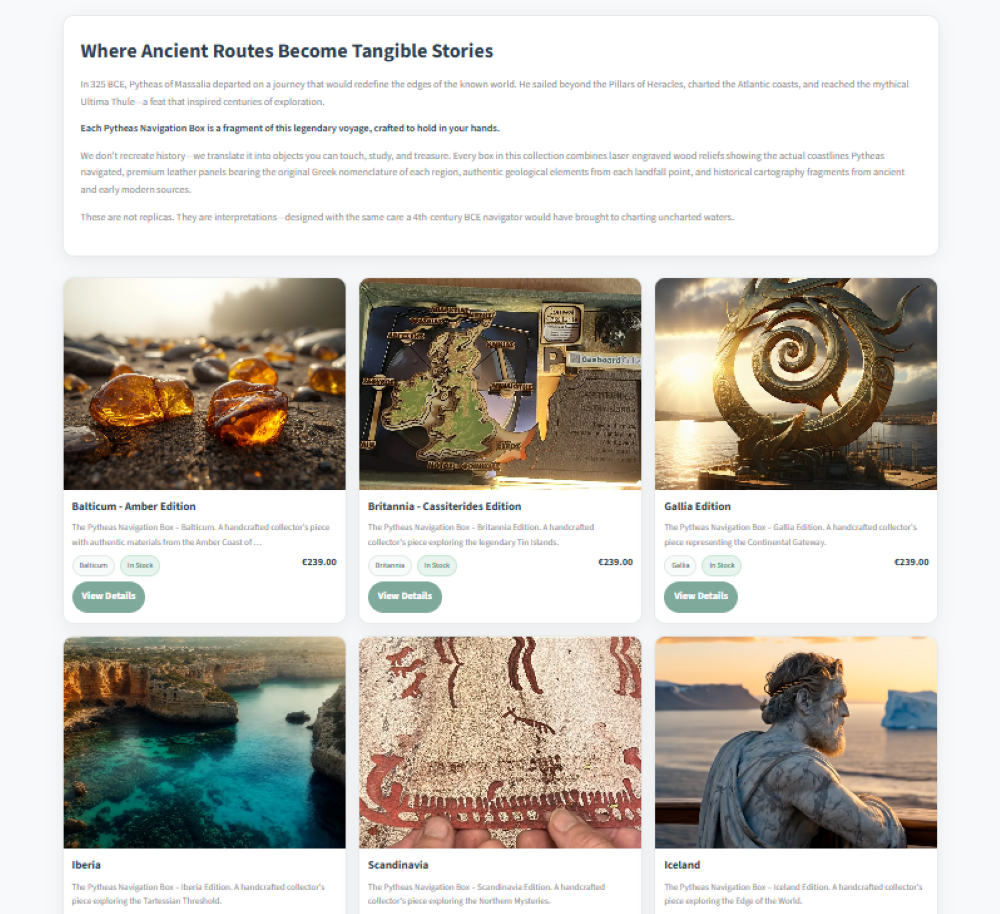Open the Gallia Edition title link
This screenshot has width=1000, height=914.
click(x=697, y=506)
